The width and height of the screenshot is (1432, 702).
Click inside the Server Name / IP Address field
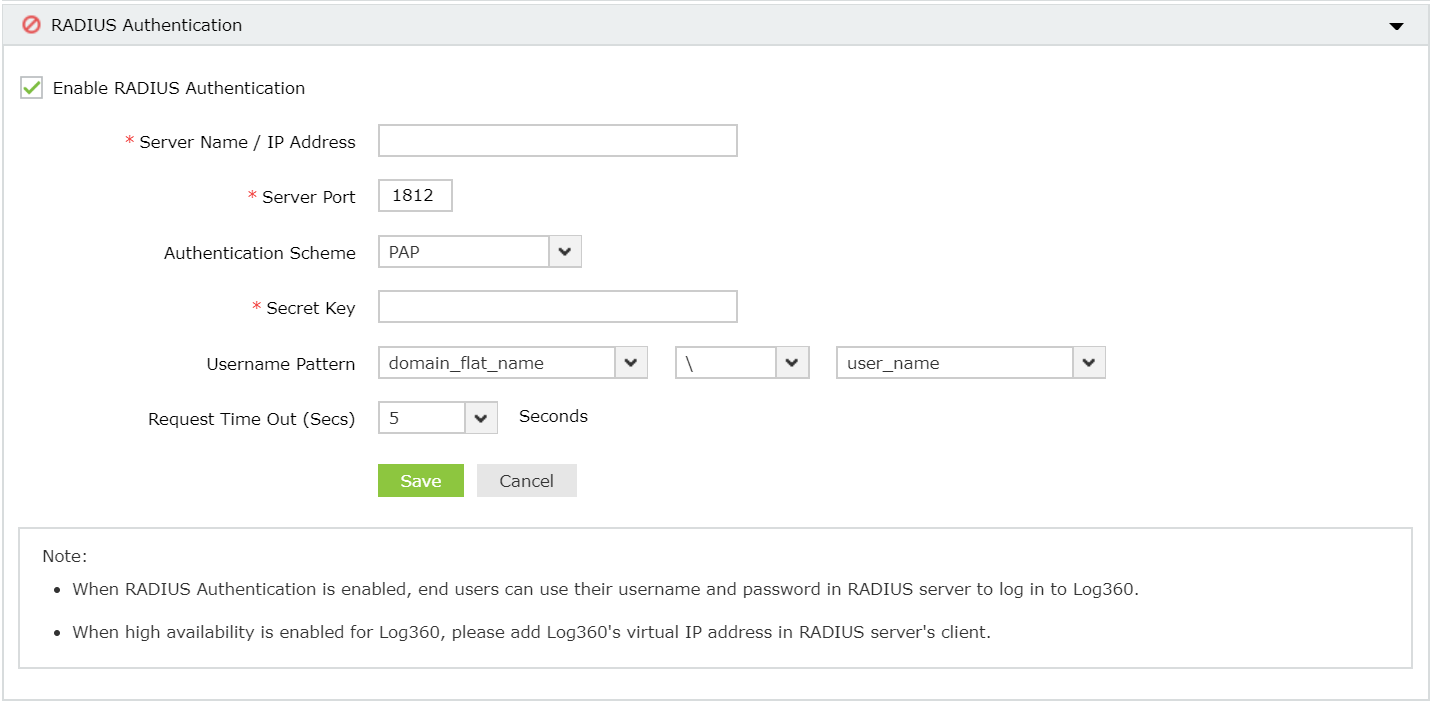pos(557,140)
